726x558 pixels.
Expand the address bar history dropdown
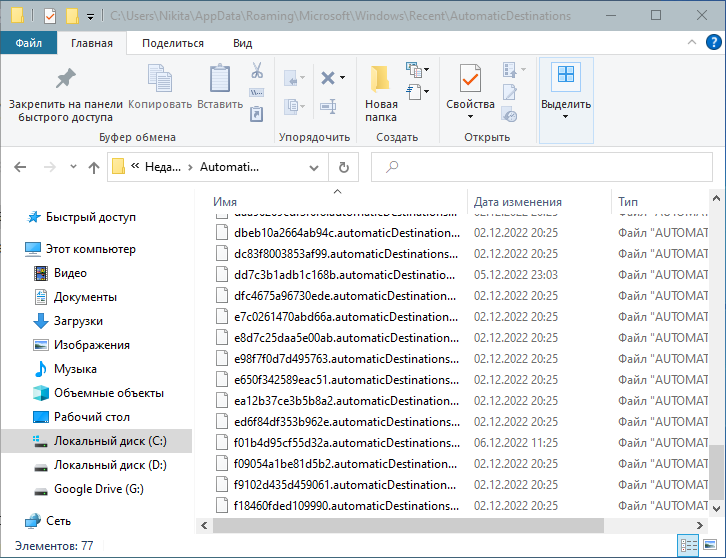coord(314,168)
